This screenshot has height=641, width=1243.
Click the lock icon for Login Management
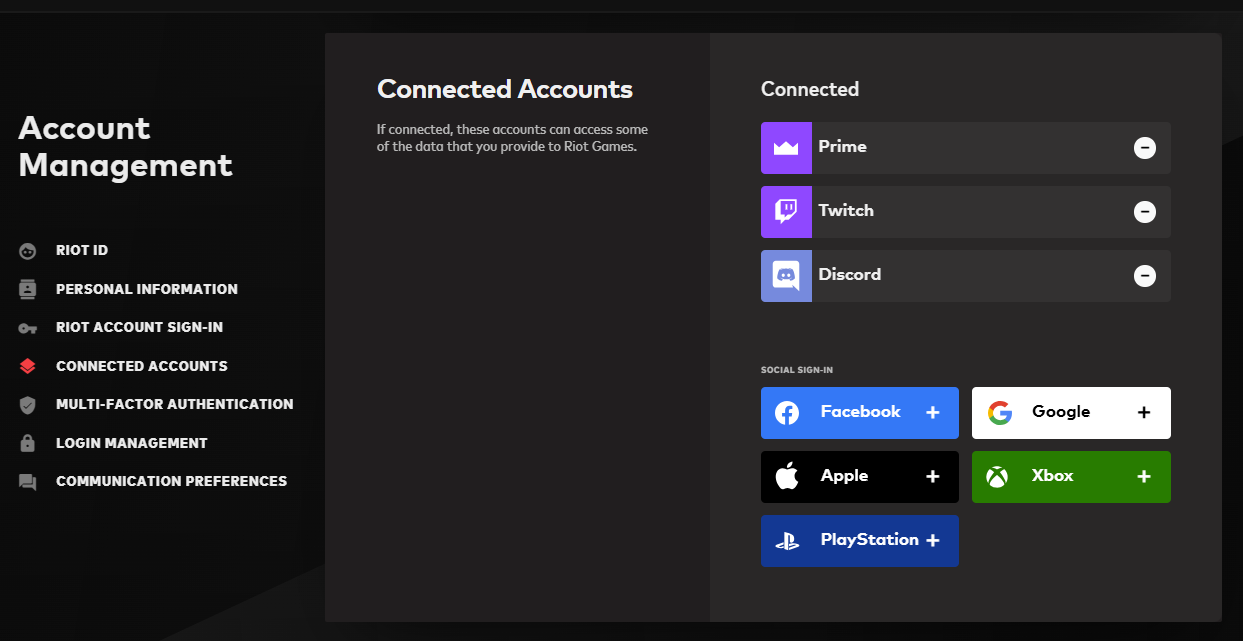[28, 443]
